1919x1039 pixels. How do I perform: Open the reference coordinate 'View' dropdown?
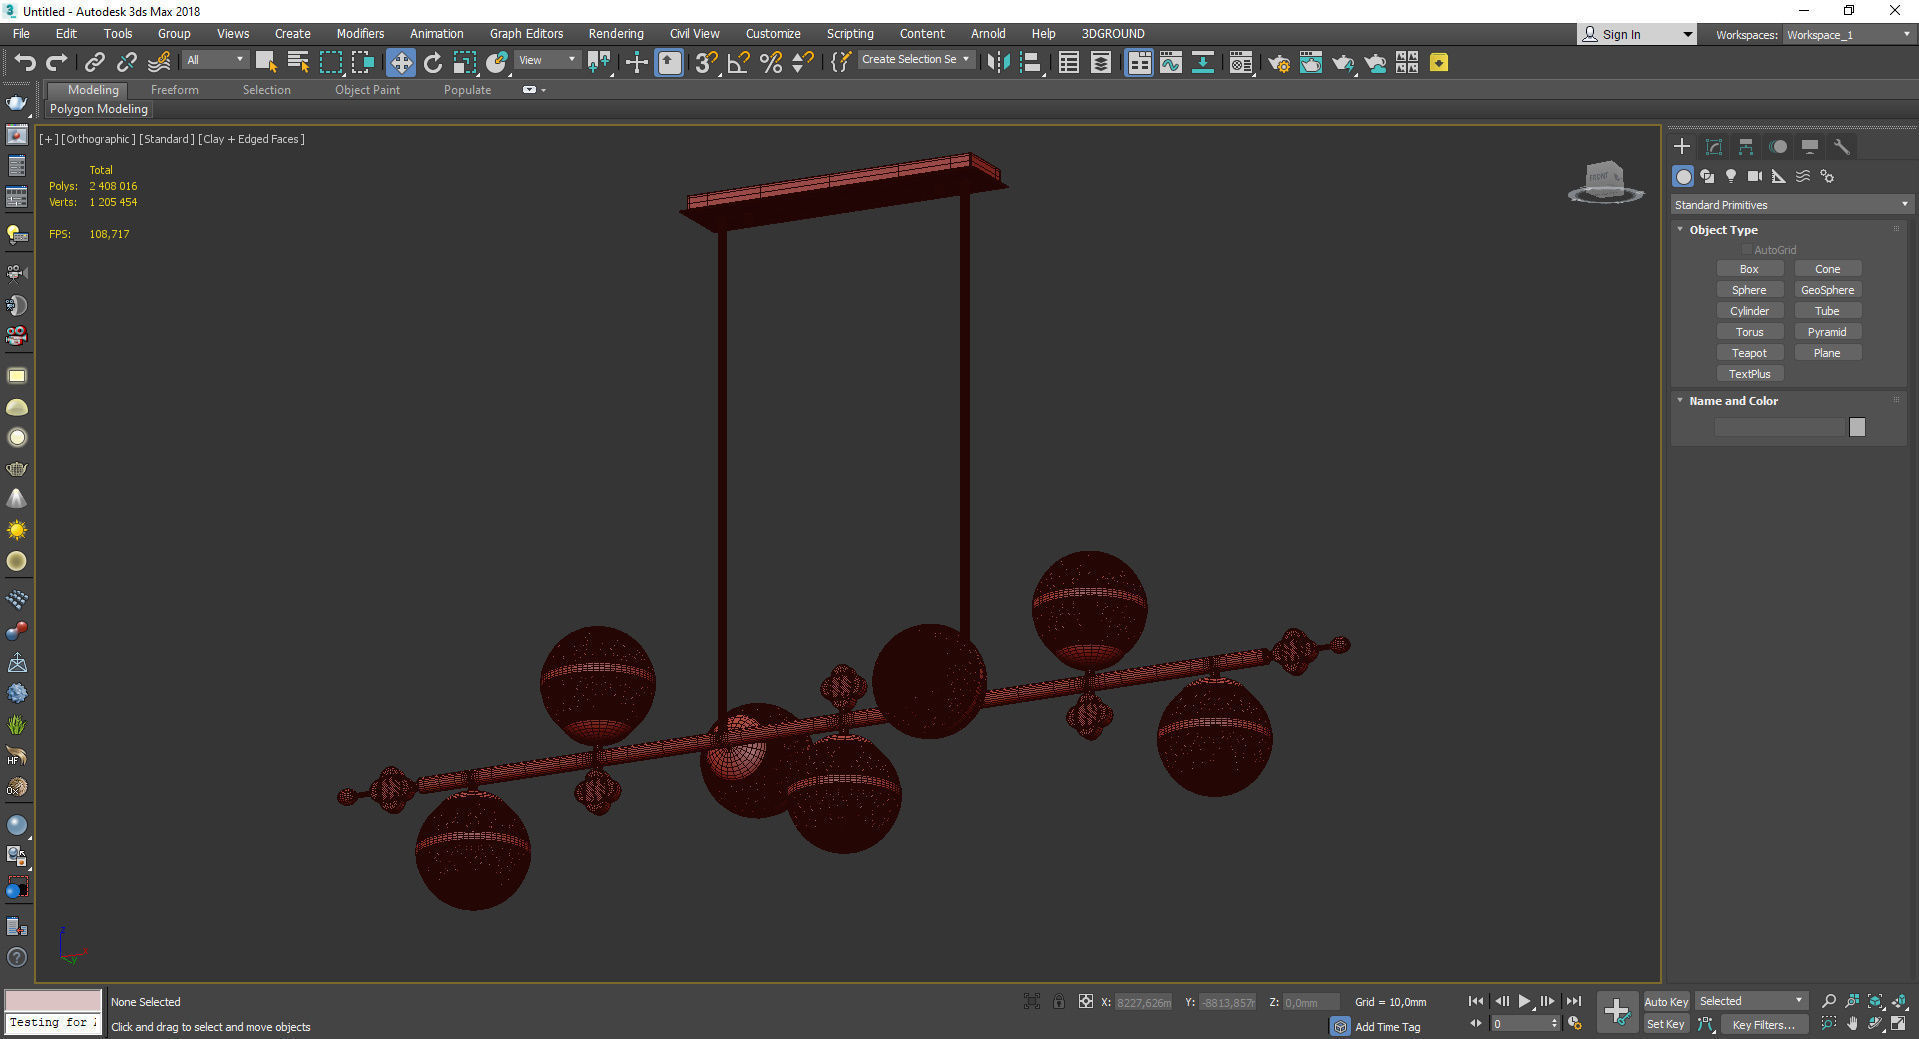pos(547,60)
